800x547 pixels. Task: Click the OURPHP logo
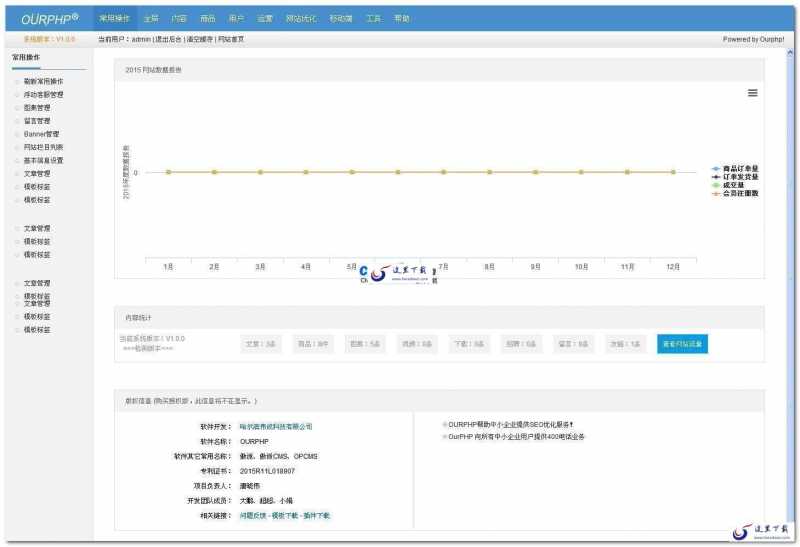[x=49, y=19]
